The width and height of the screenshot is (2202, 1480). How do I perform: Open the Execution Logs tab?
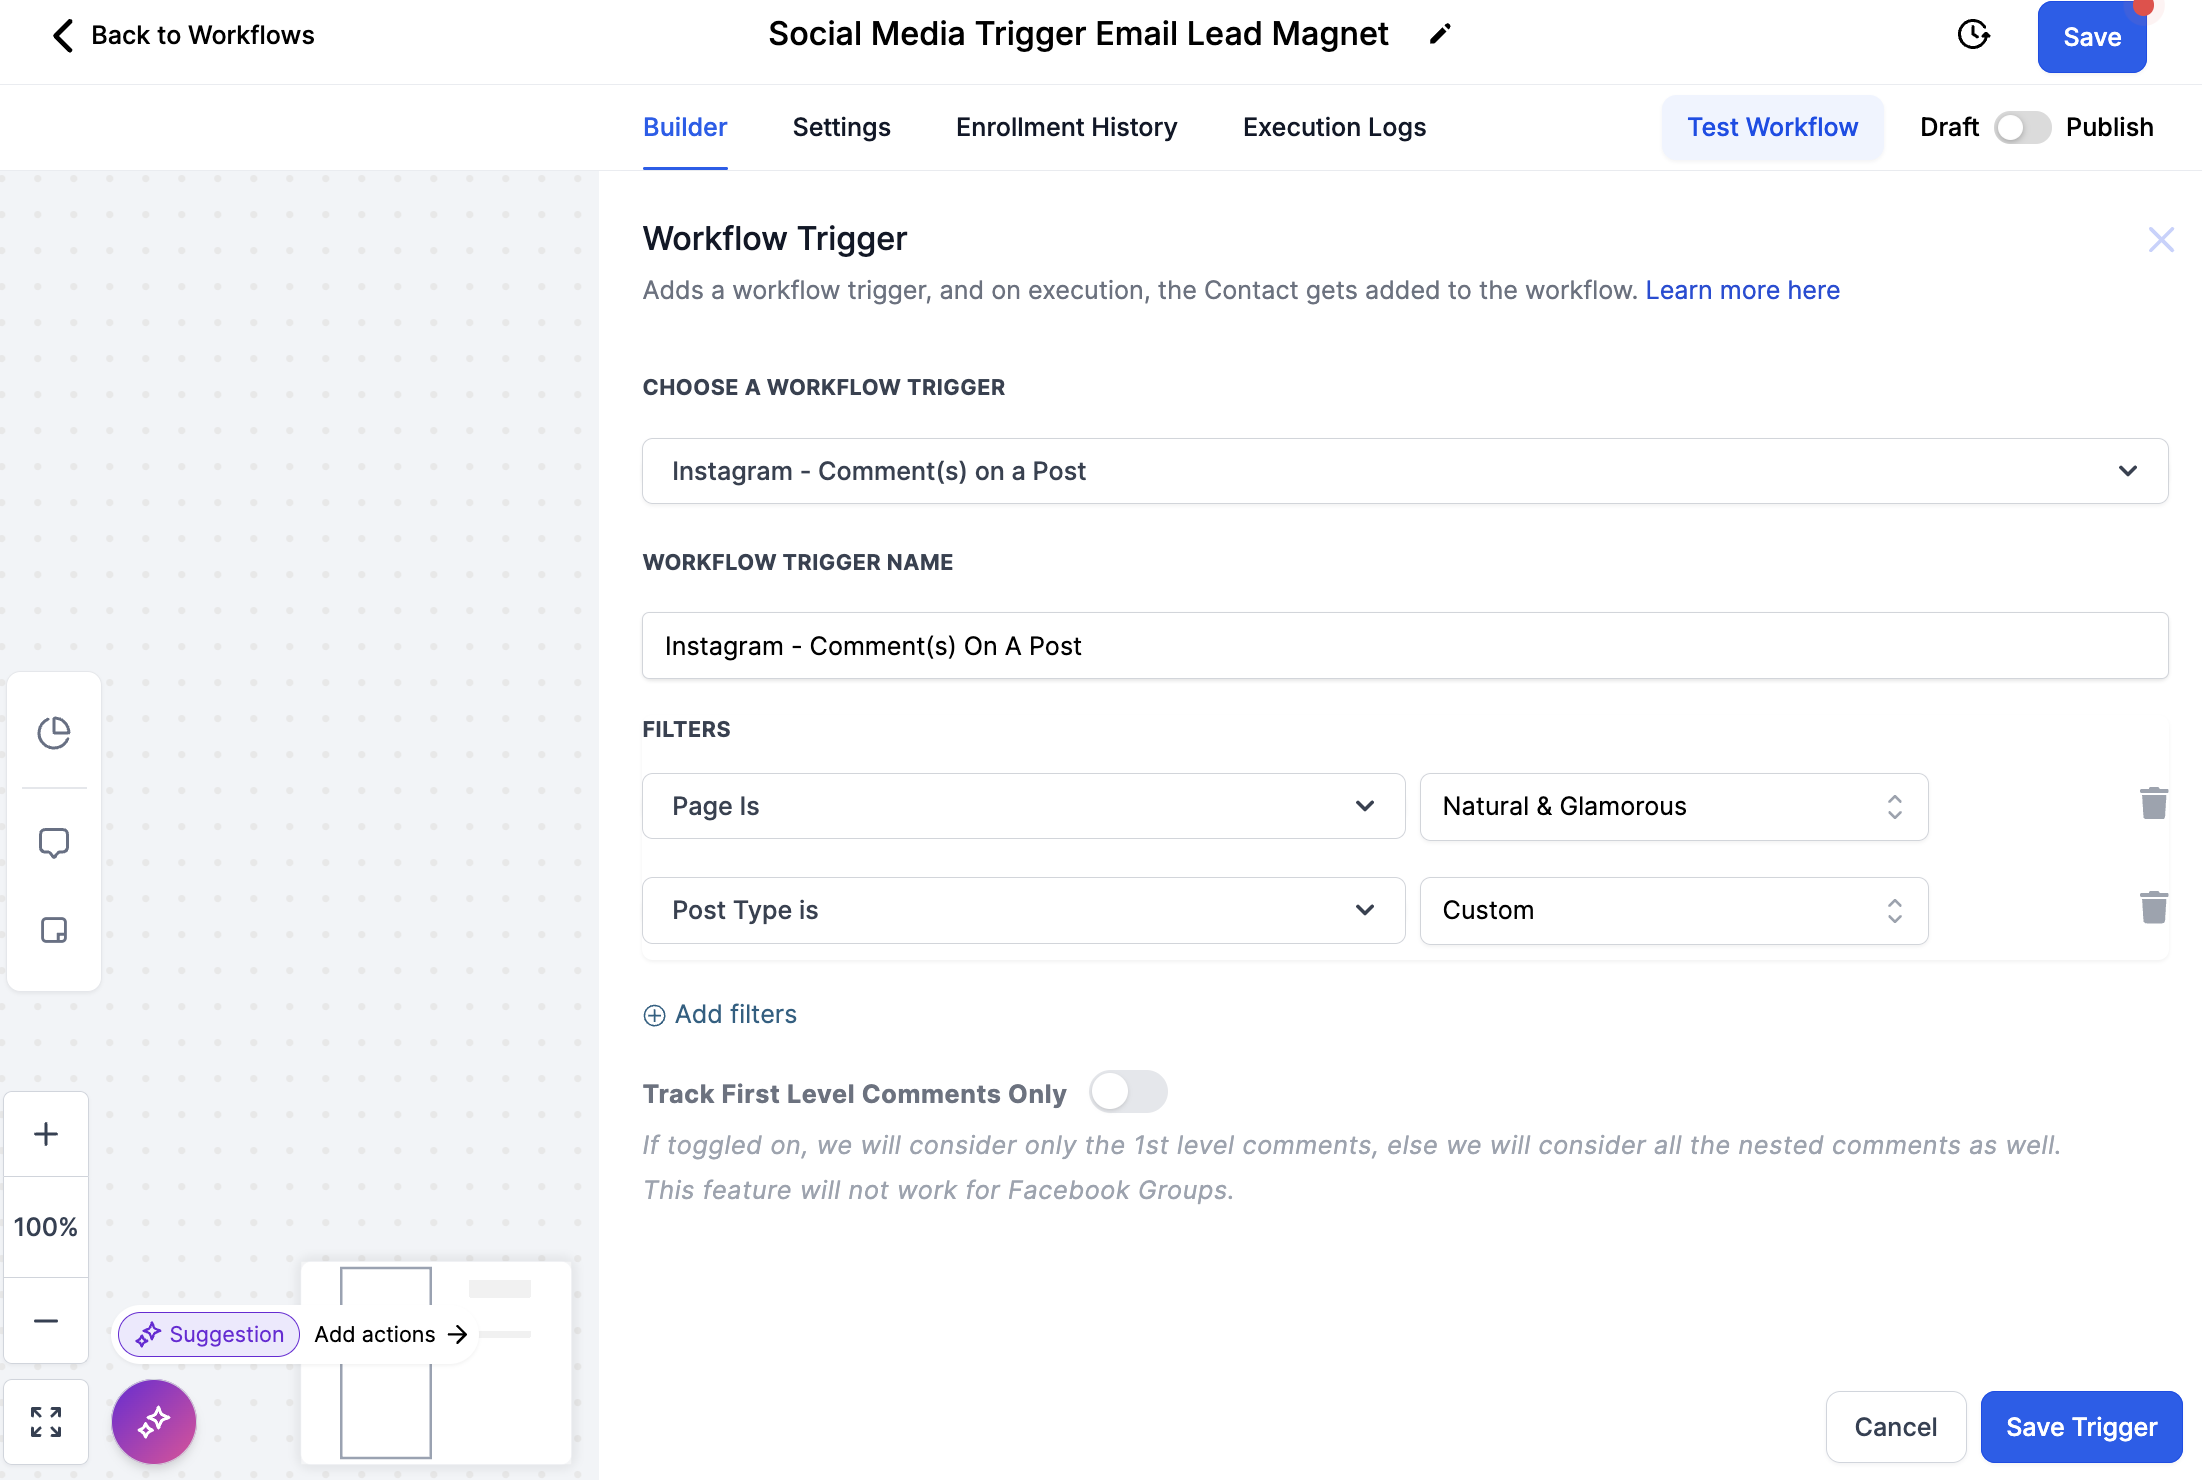click(x=1334, y=128)
